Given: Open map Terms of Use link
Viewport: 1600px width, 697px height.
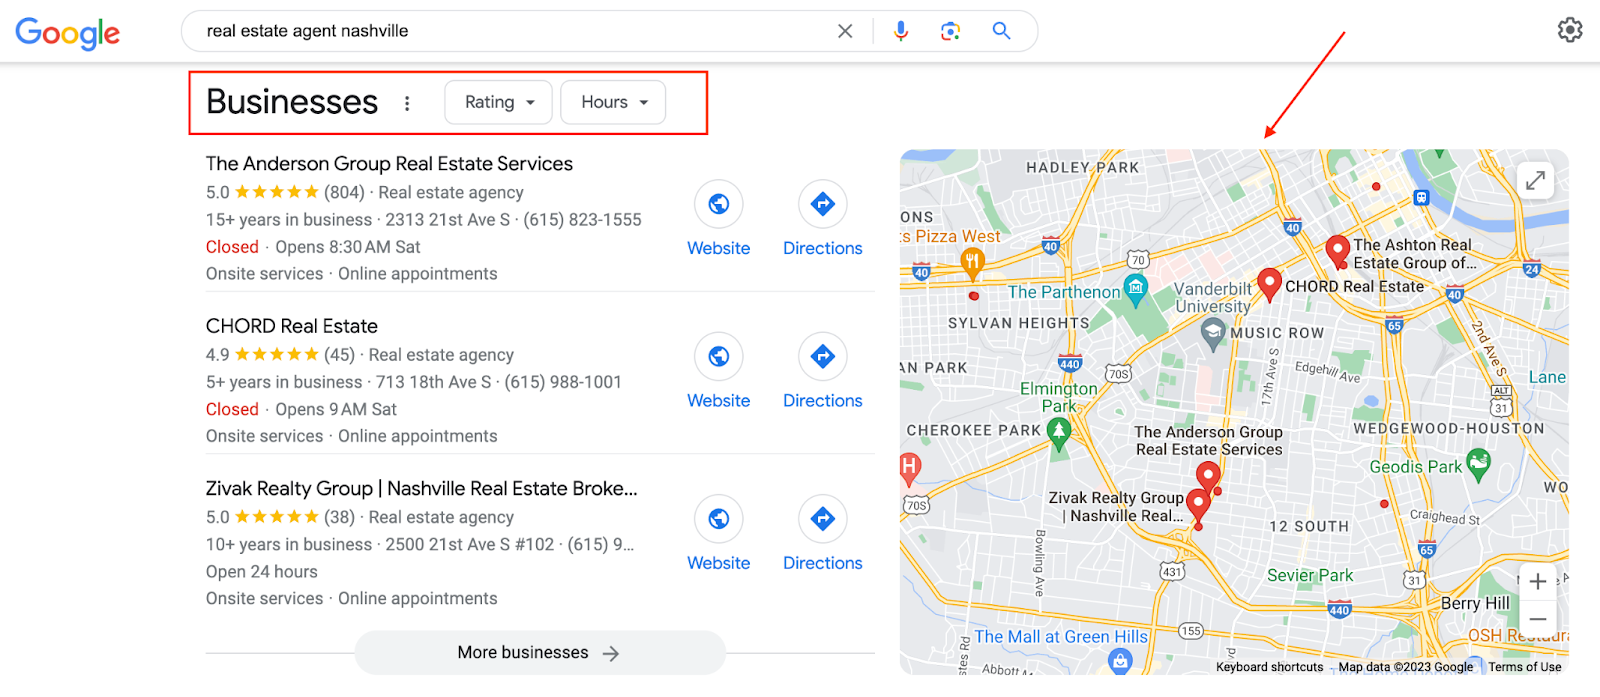Looking at the screenshot, I should click(1524, 667).
